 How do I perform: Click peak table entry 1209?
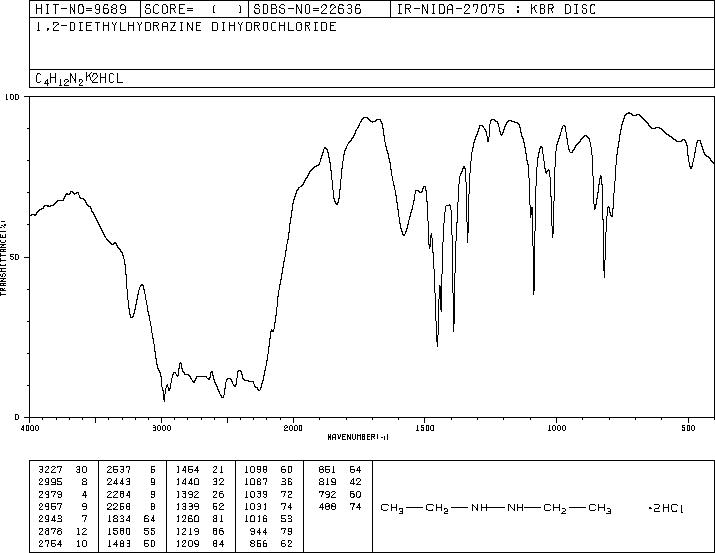point(187,543)
